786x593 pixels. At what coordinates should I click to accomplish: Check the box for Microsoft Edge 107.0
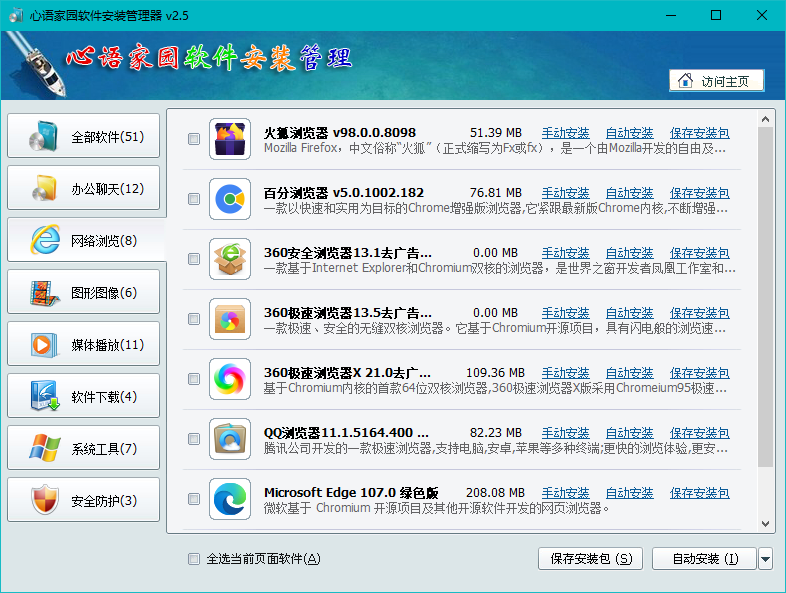tap(193, 499)
